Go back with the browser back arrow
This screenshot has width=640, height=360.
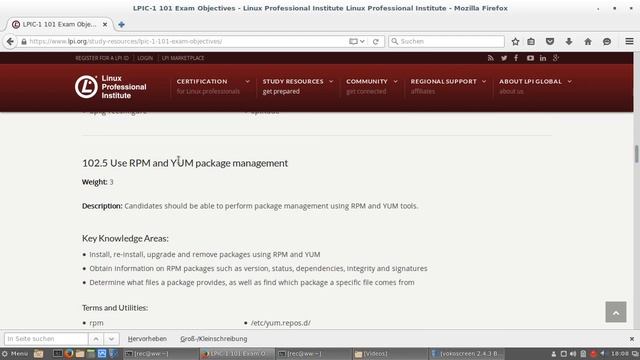pyautogui.click(x=10, y=41)
